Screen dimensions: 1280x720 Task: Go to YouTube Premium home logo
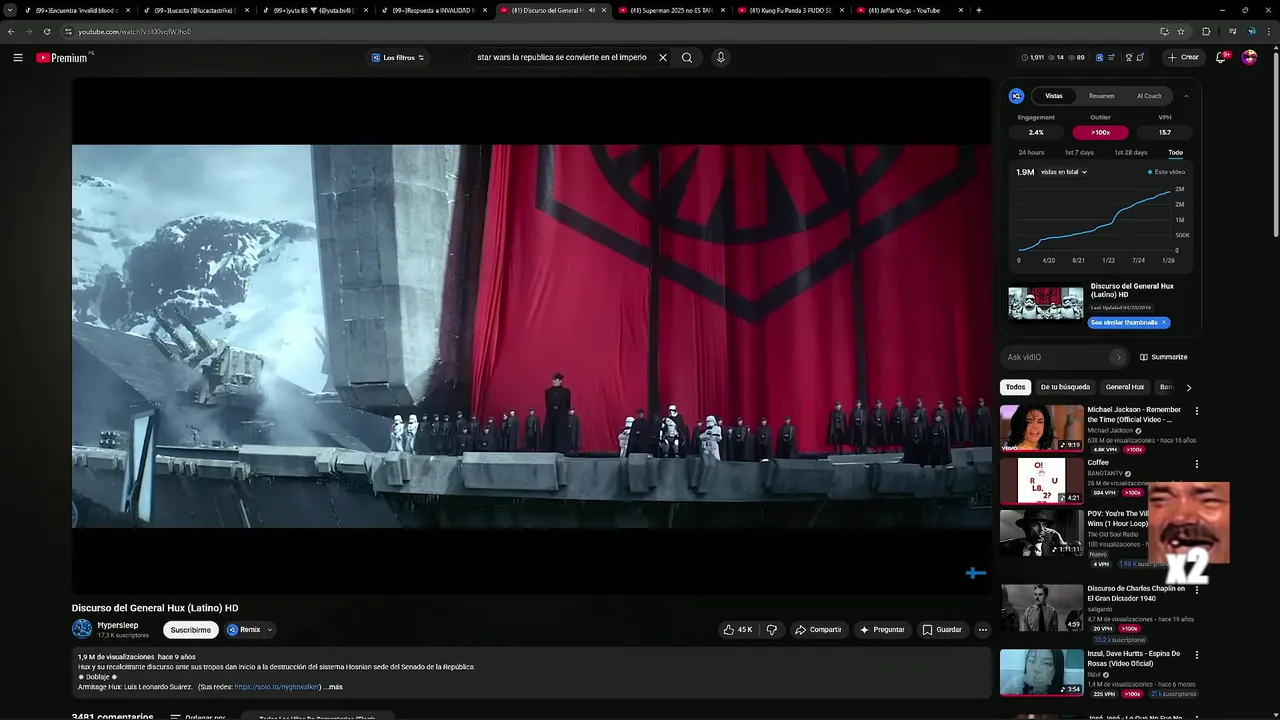tap(62, 58)
